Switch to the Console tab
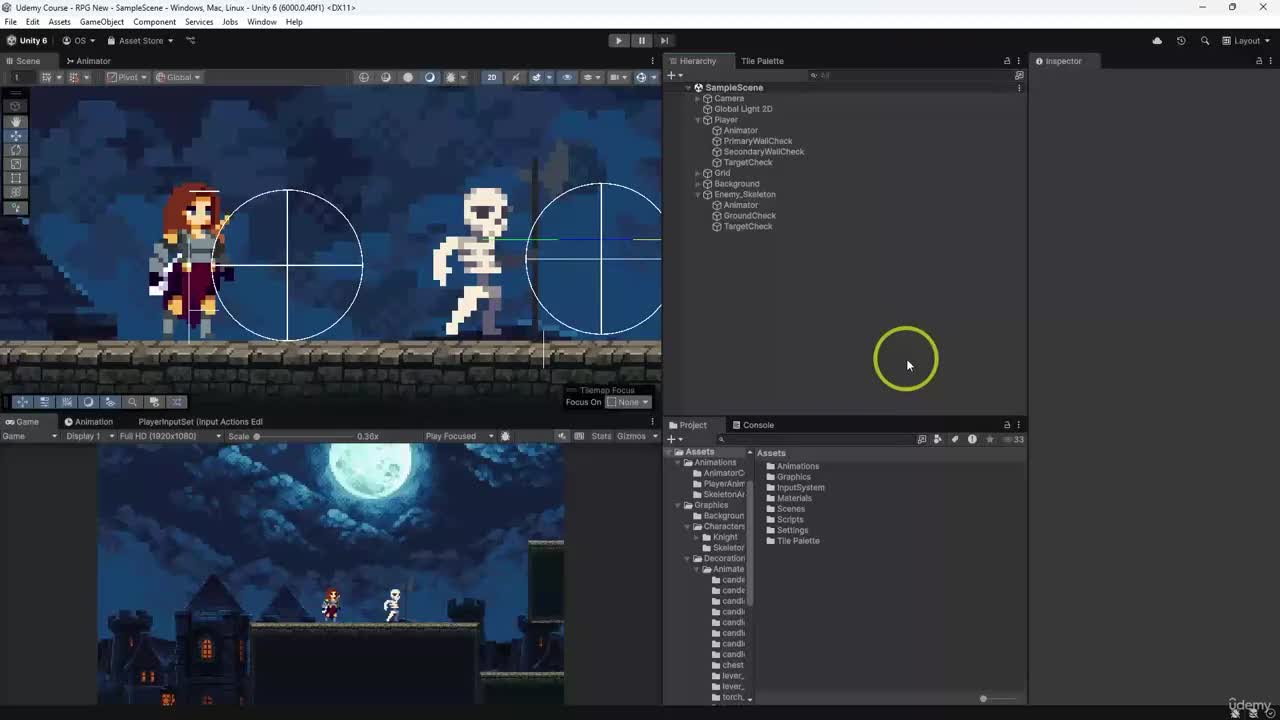The height and width of the screenshot is (720, 1280). (x=752, y=425)
